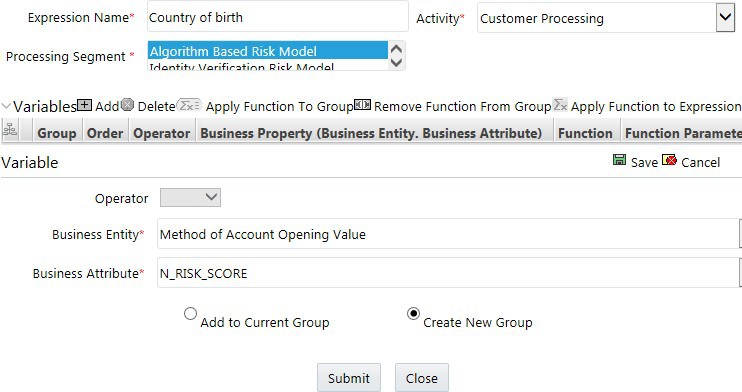Click the hierarchy icon in grid header
The width and height of the screenshot is (742, 392).
point(10,130)
